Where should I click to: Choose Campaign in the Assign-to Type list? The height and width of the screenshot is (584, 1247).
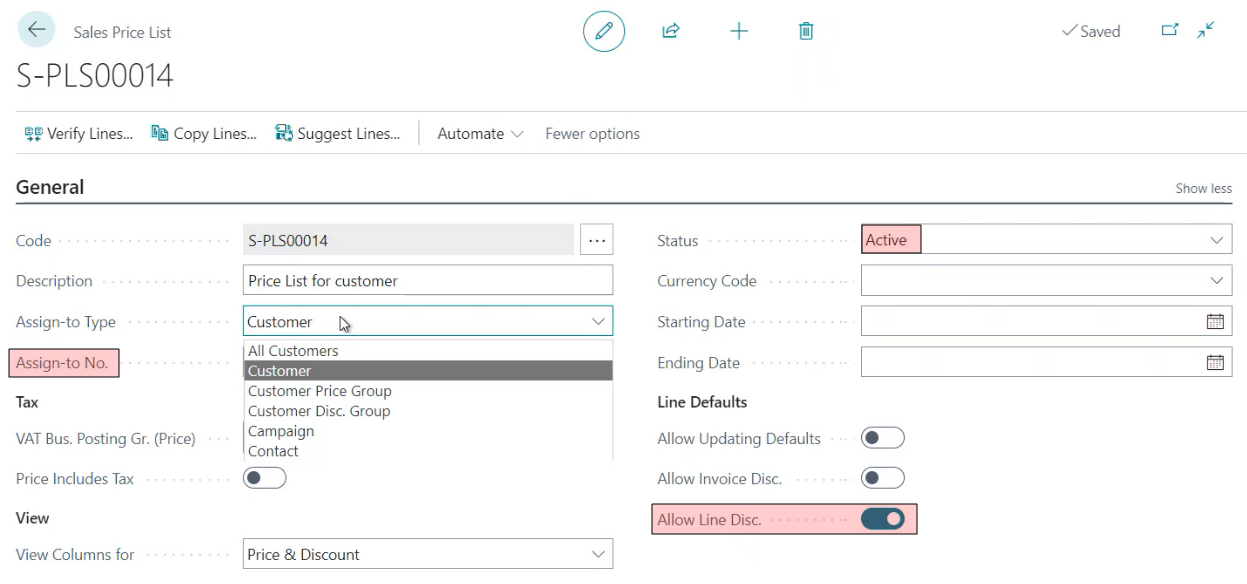tap(281, 431)
